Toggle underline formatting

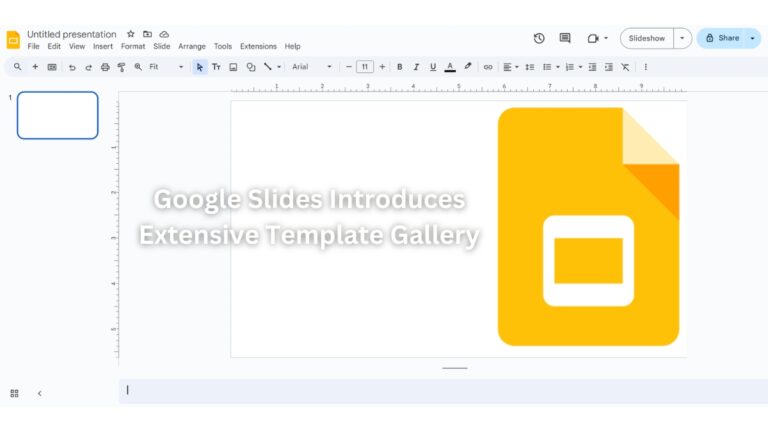[433, 67]
